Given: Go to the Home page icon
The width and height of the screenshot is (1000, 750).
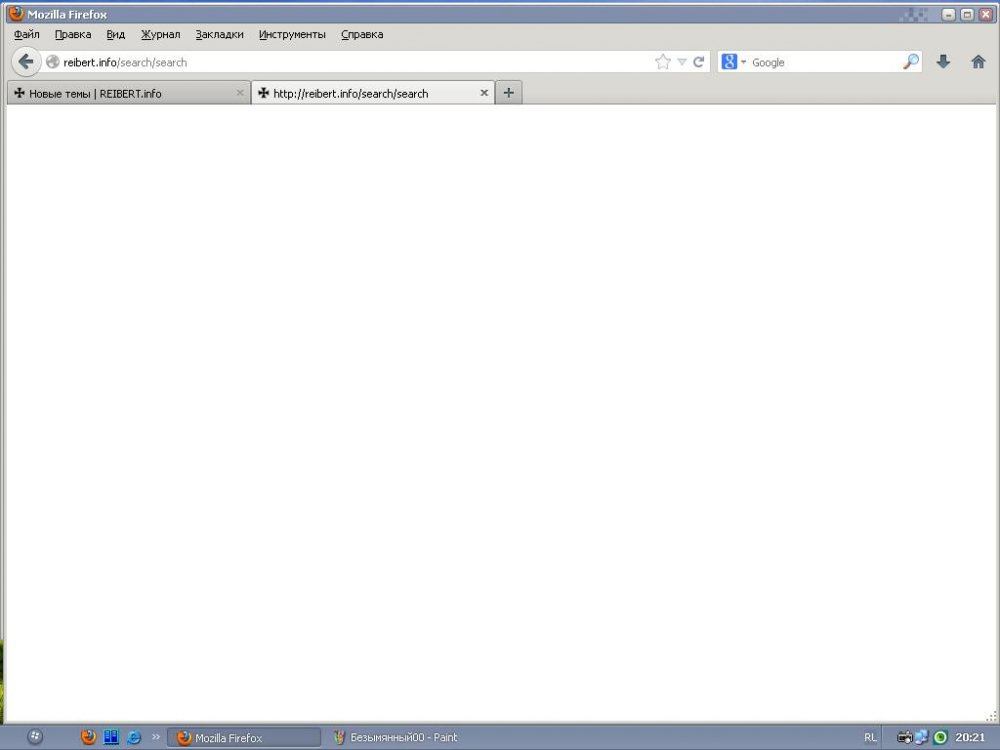Looking at the screenshot, I should pos(978,62).
